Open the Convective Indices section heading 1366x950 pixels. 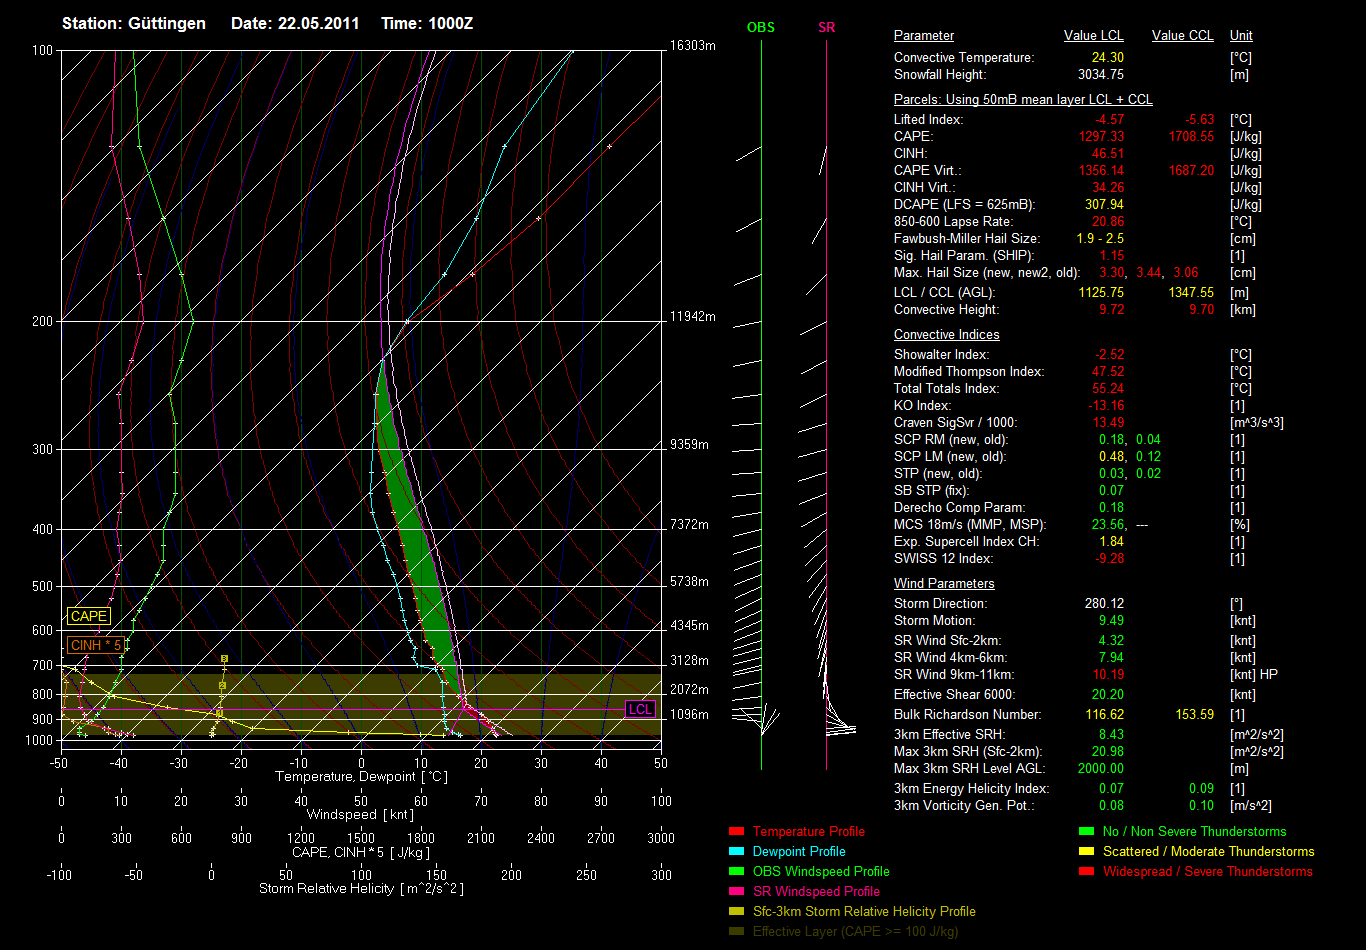[946, 335]
